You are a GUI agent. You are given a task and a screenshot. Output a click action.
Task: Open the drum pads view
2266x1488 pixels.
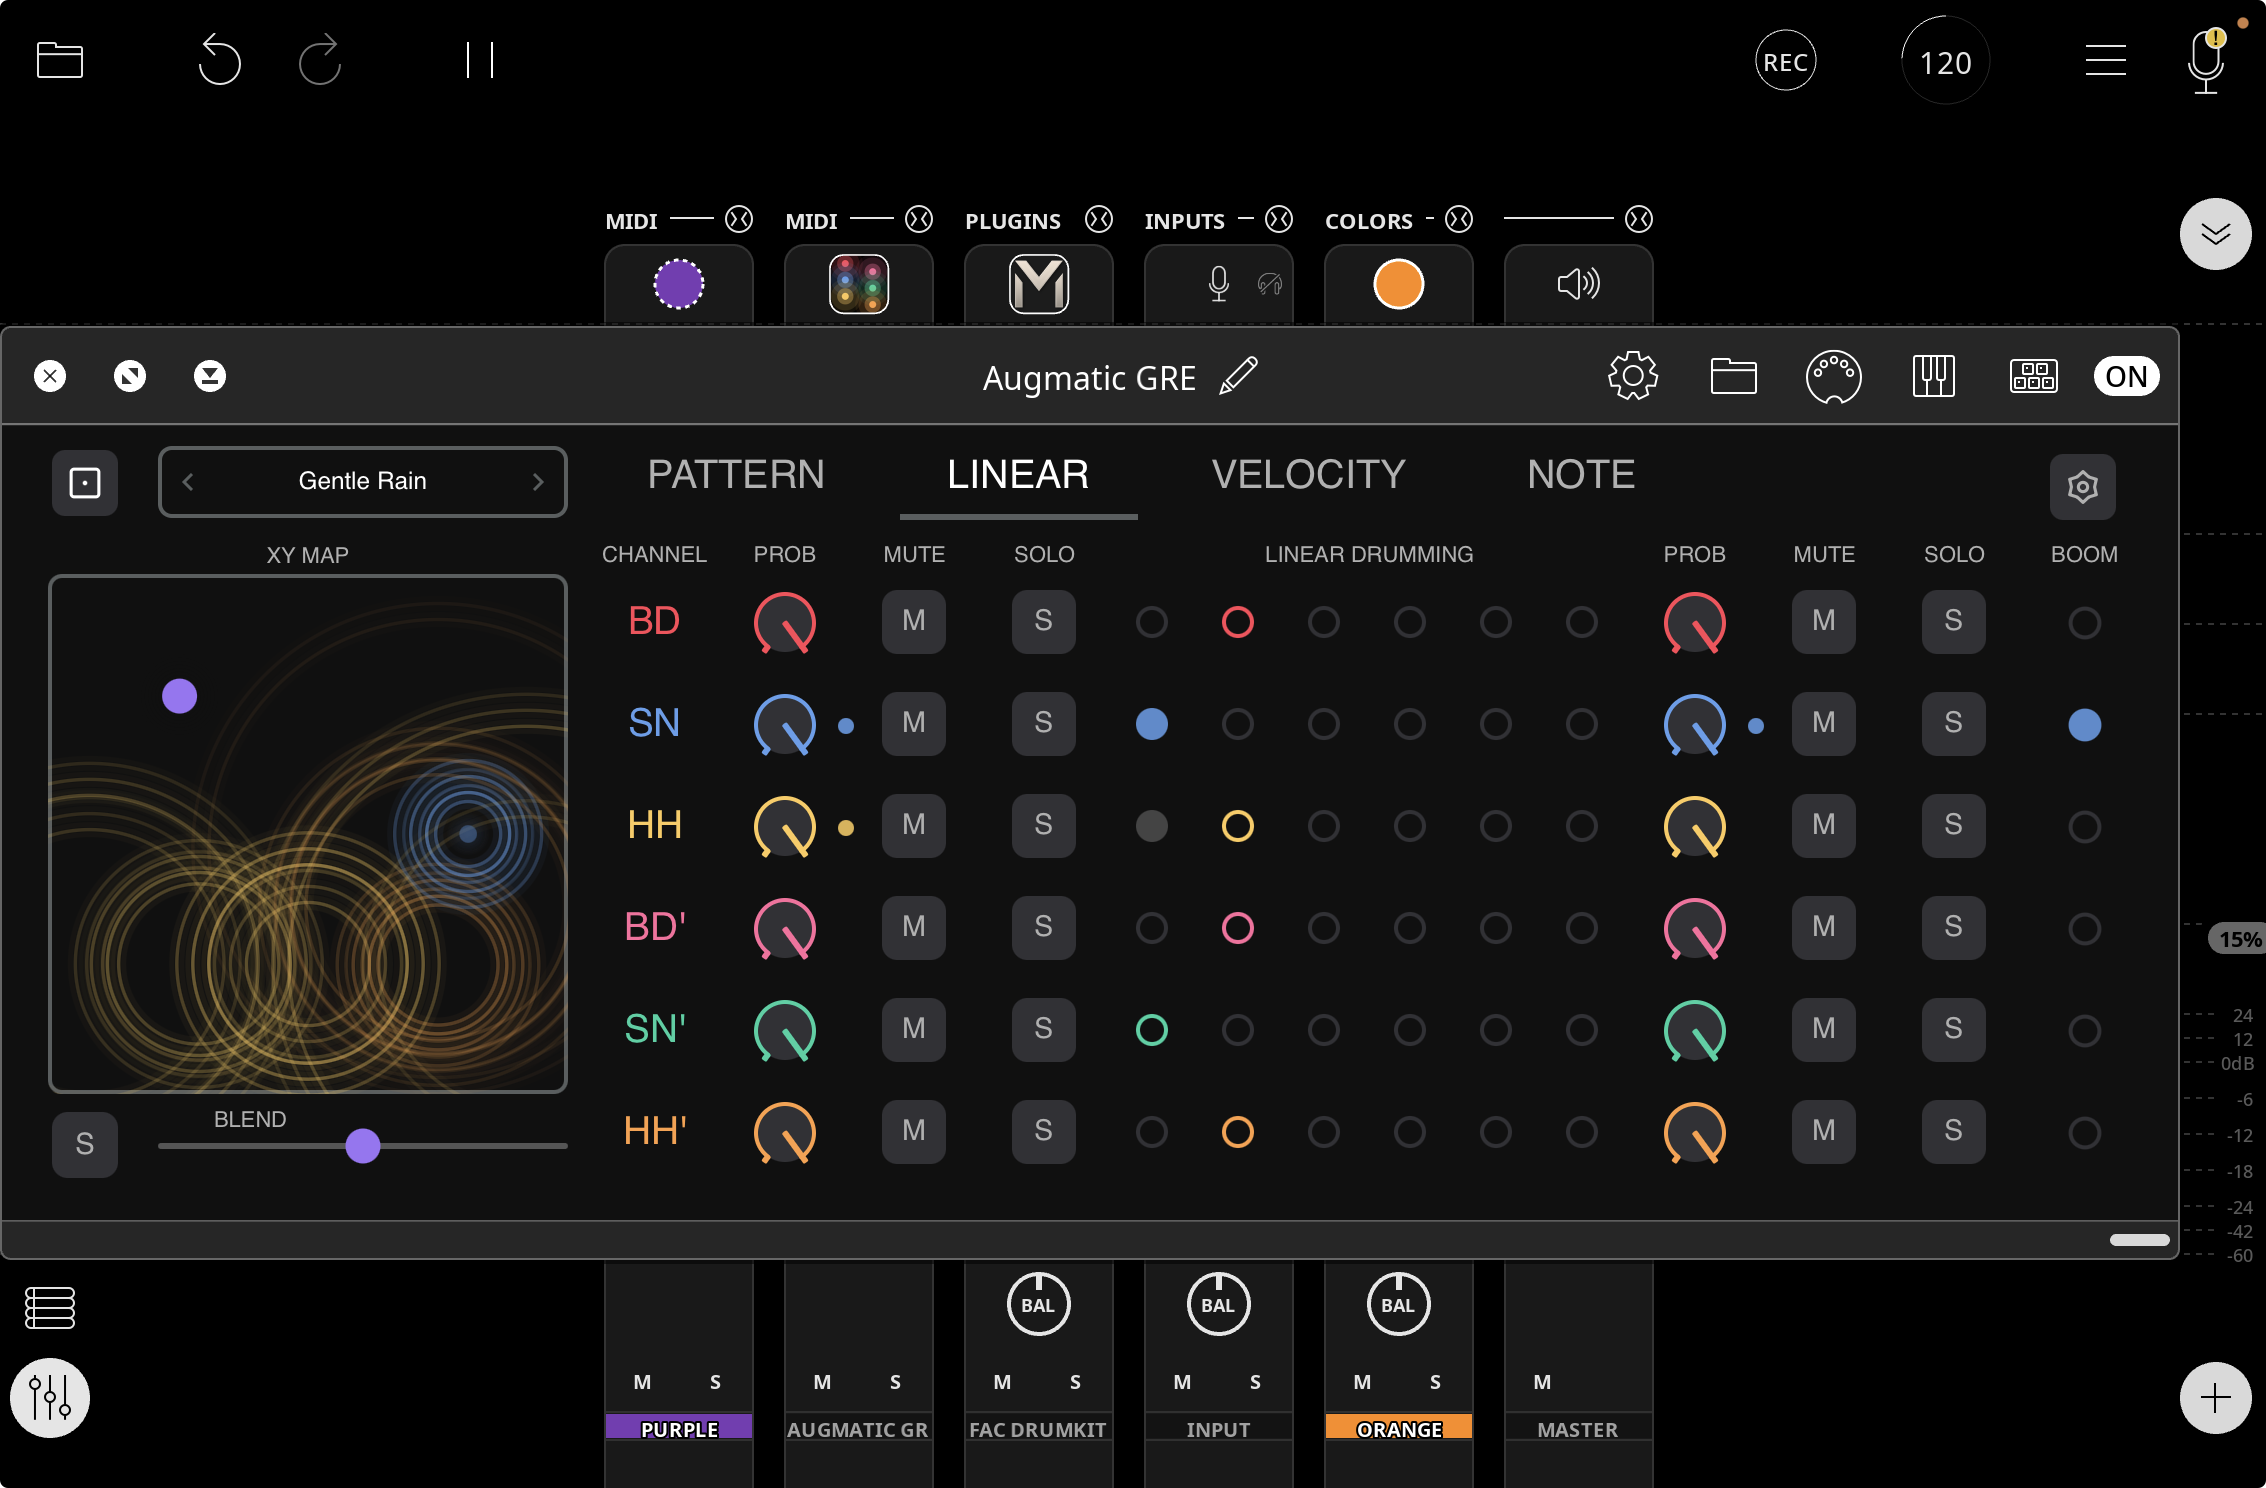click(2034, 377)
